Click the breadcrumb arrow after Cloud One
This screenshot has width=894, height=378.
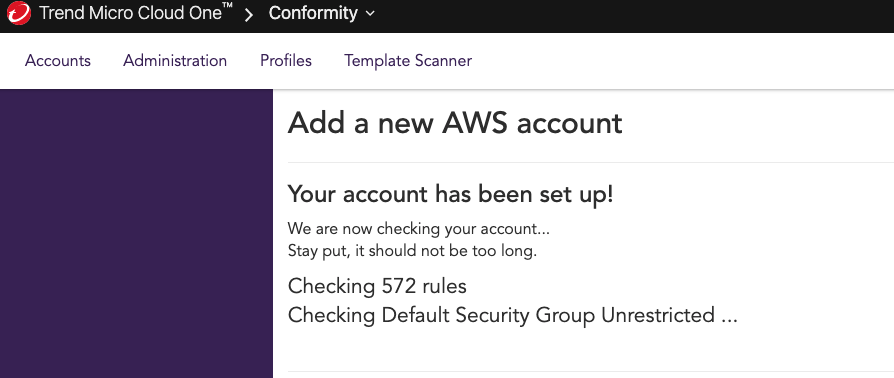pos(249,14)
